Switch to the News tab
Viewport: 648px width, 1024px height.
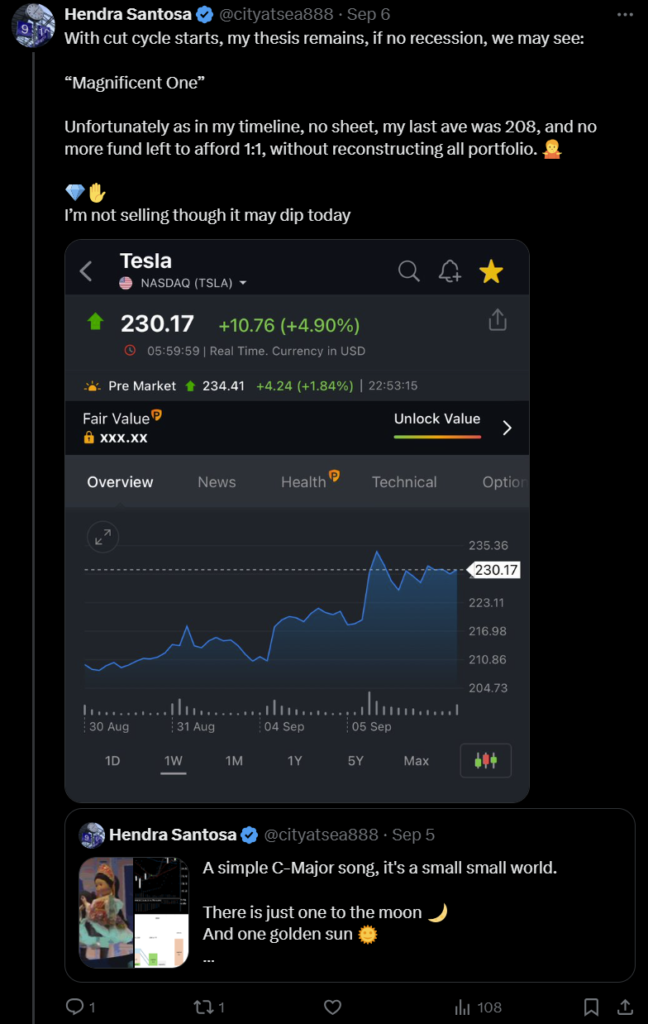pyautogui.click(x=217, y=482)
